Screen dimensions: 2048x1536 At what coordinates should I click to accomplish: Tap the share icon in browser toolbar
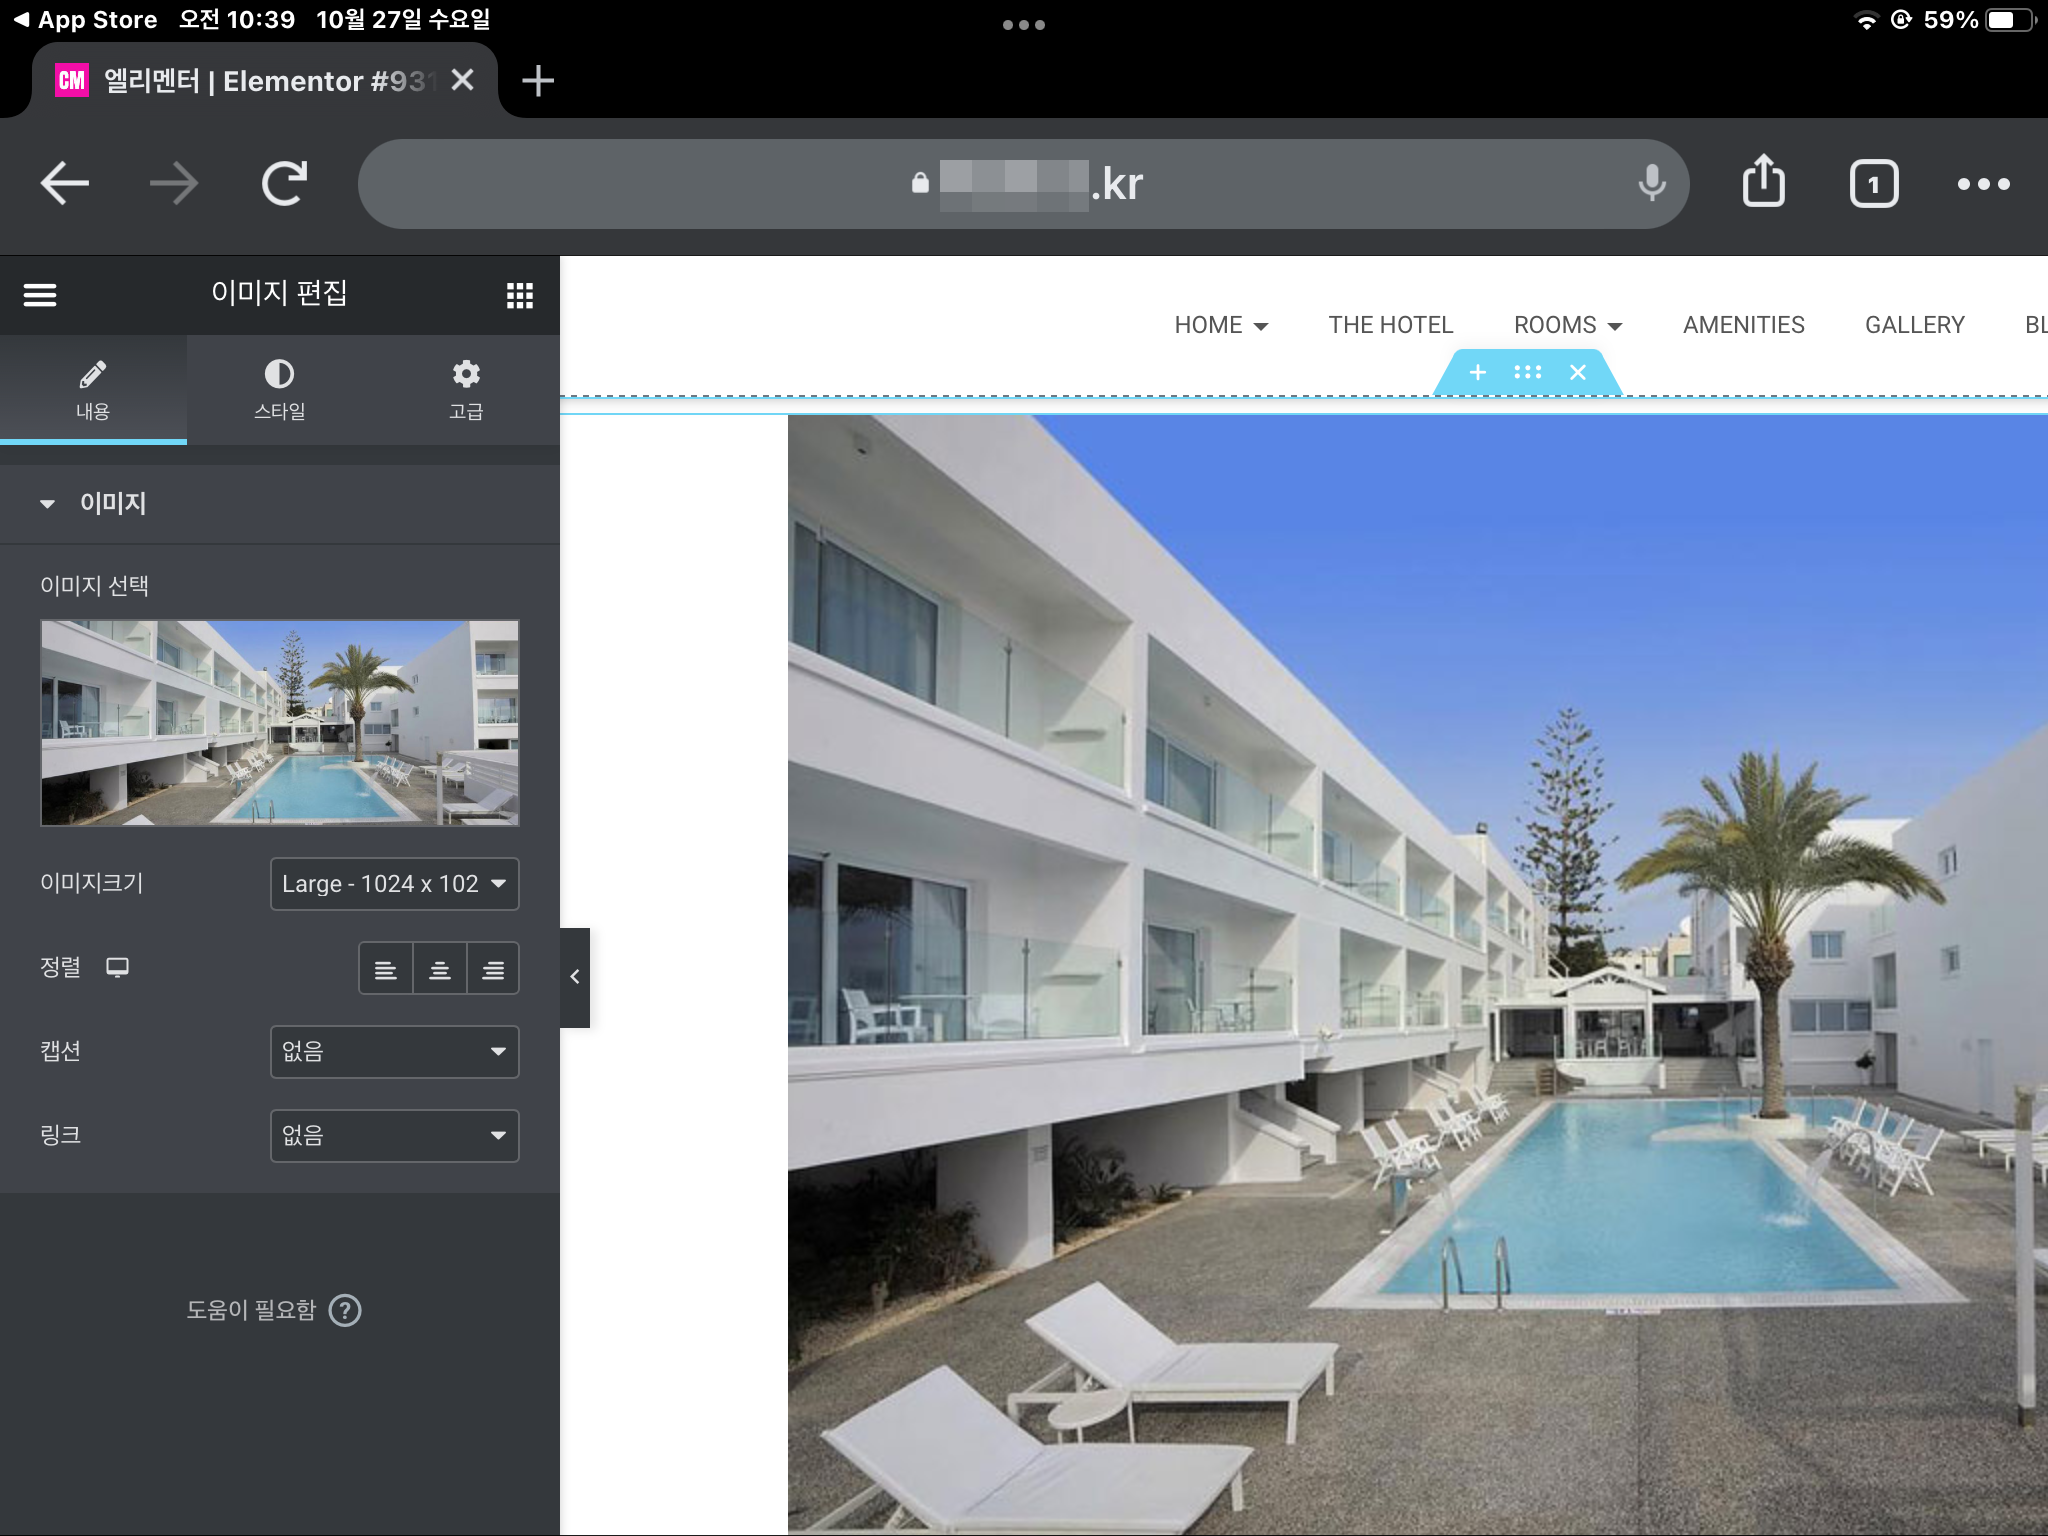(1763, 183)
